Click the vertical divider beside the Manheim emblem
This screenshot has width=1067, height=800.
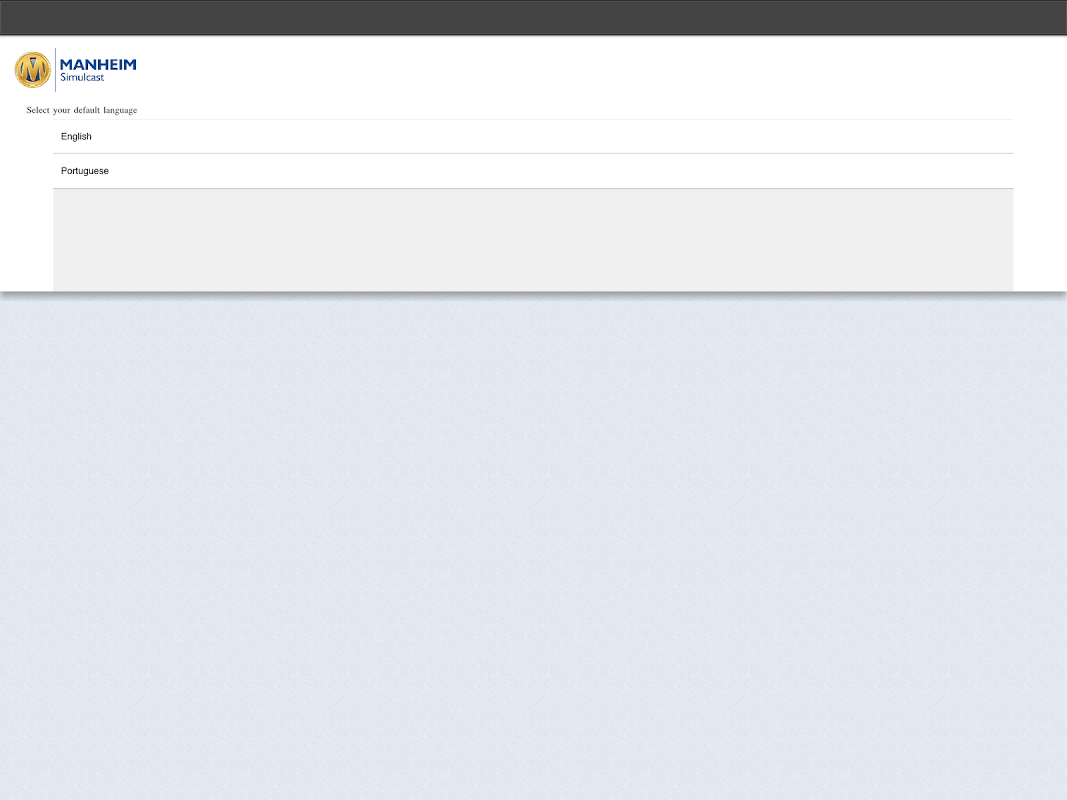coord(55,69)
